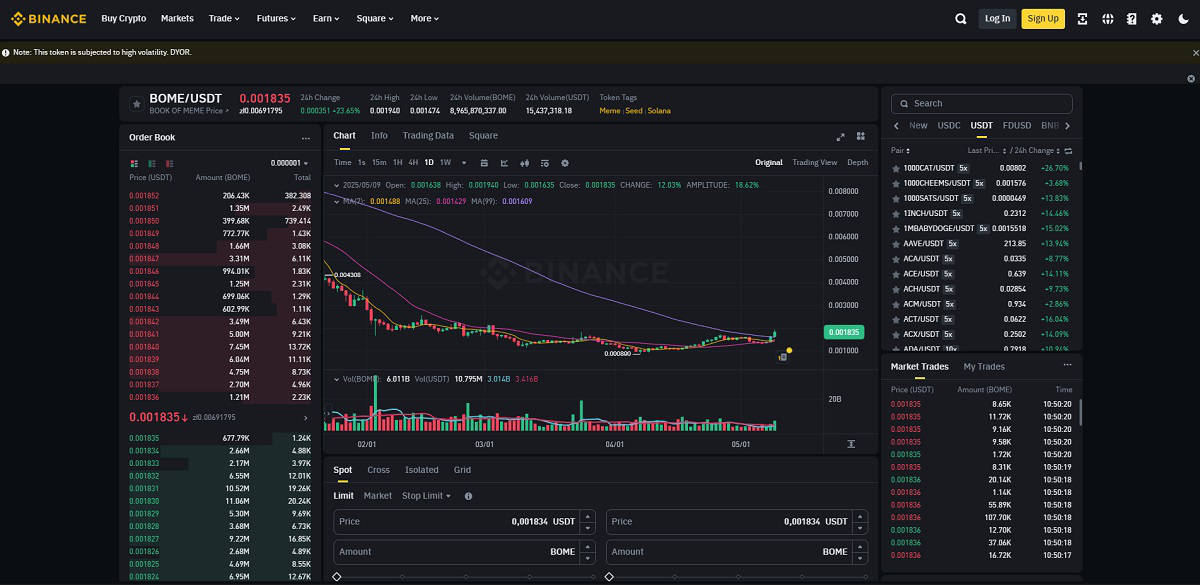Open the My Trades tab
Screen dimensions: 1200x585
984,367
